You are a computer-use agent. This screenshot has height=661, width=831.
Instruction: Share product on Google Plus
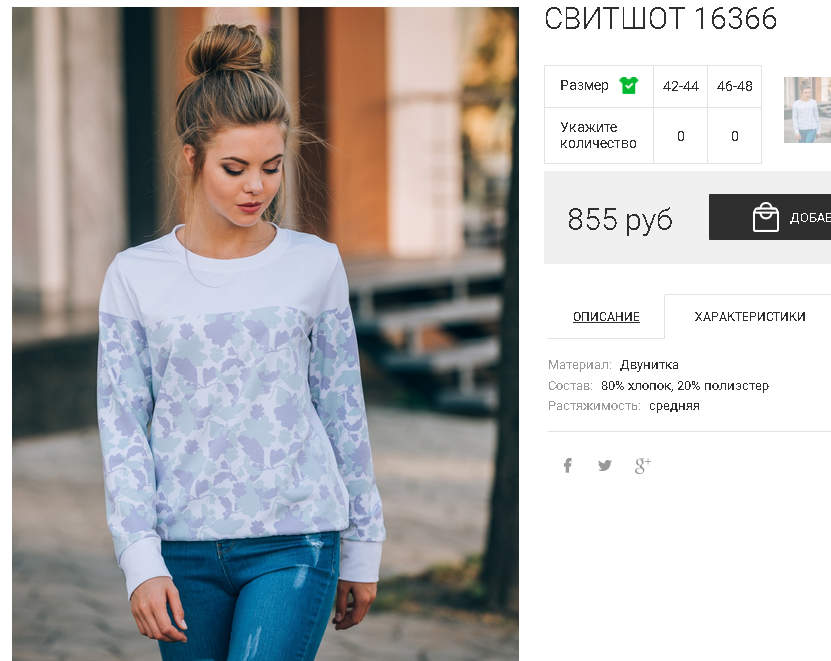[643, 465]
